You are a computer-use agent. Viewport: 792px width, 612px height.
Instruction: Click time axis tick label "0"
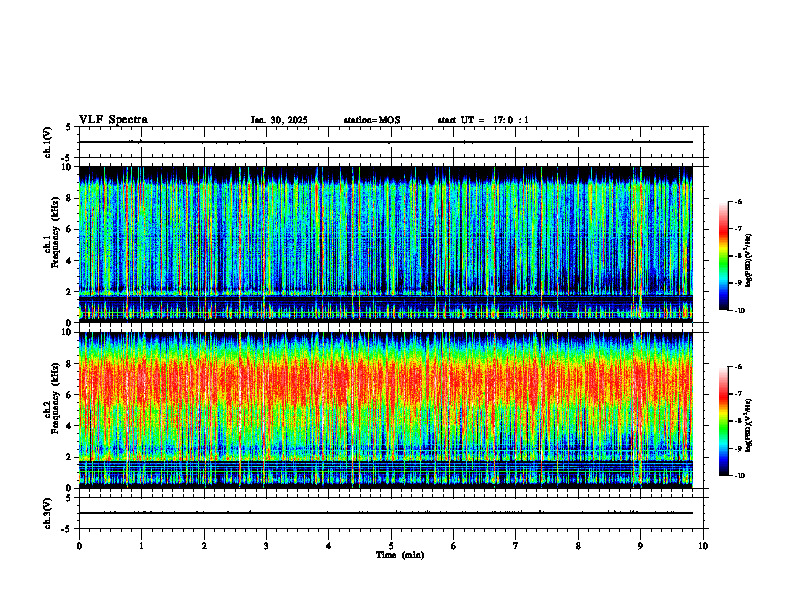coord(79,546)
